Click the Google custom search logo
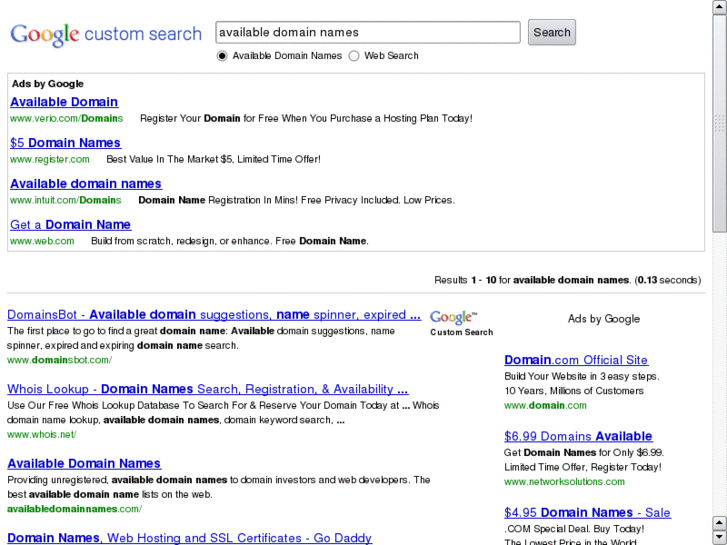Image resolution: width=727 pixels, height=545 pixels. [106, 34]
